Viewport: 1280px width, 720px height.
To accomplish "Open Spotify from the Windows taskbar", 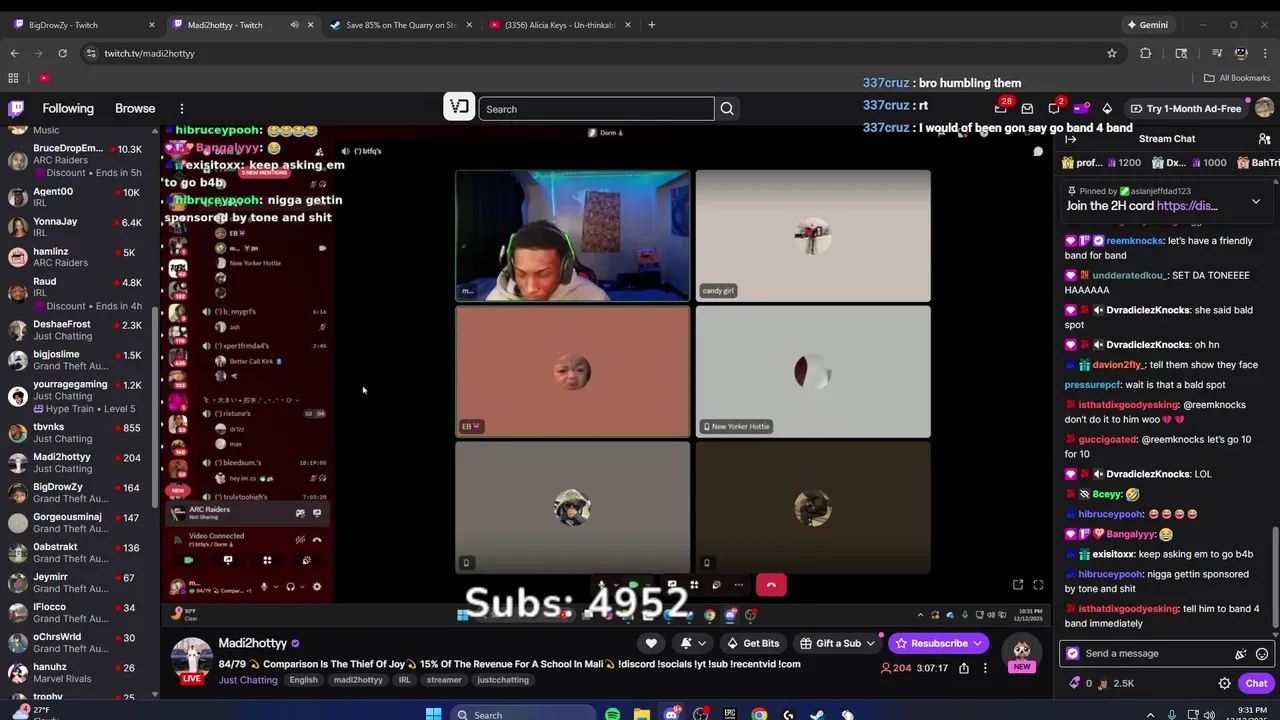I will click(x=613, y=714).
